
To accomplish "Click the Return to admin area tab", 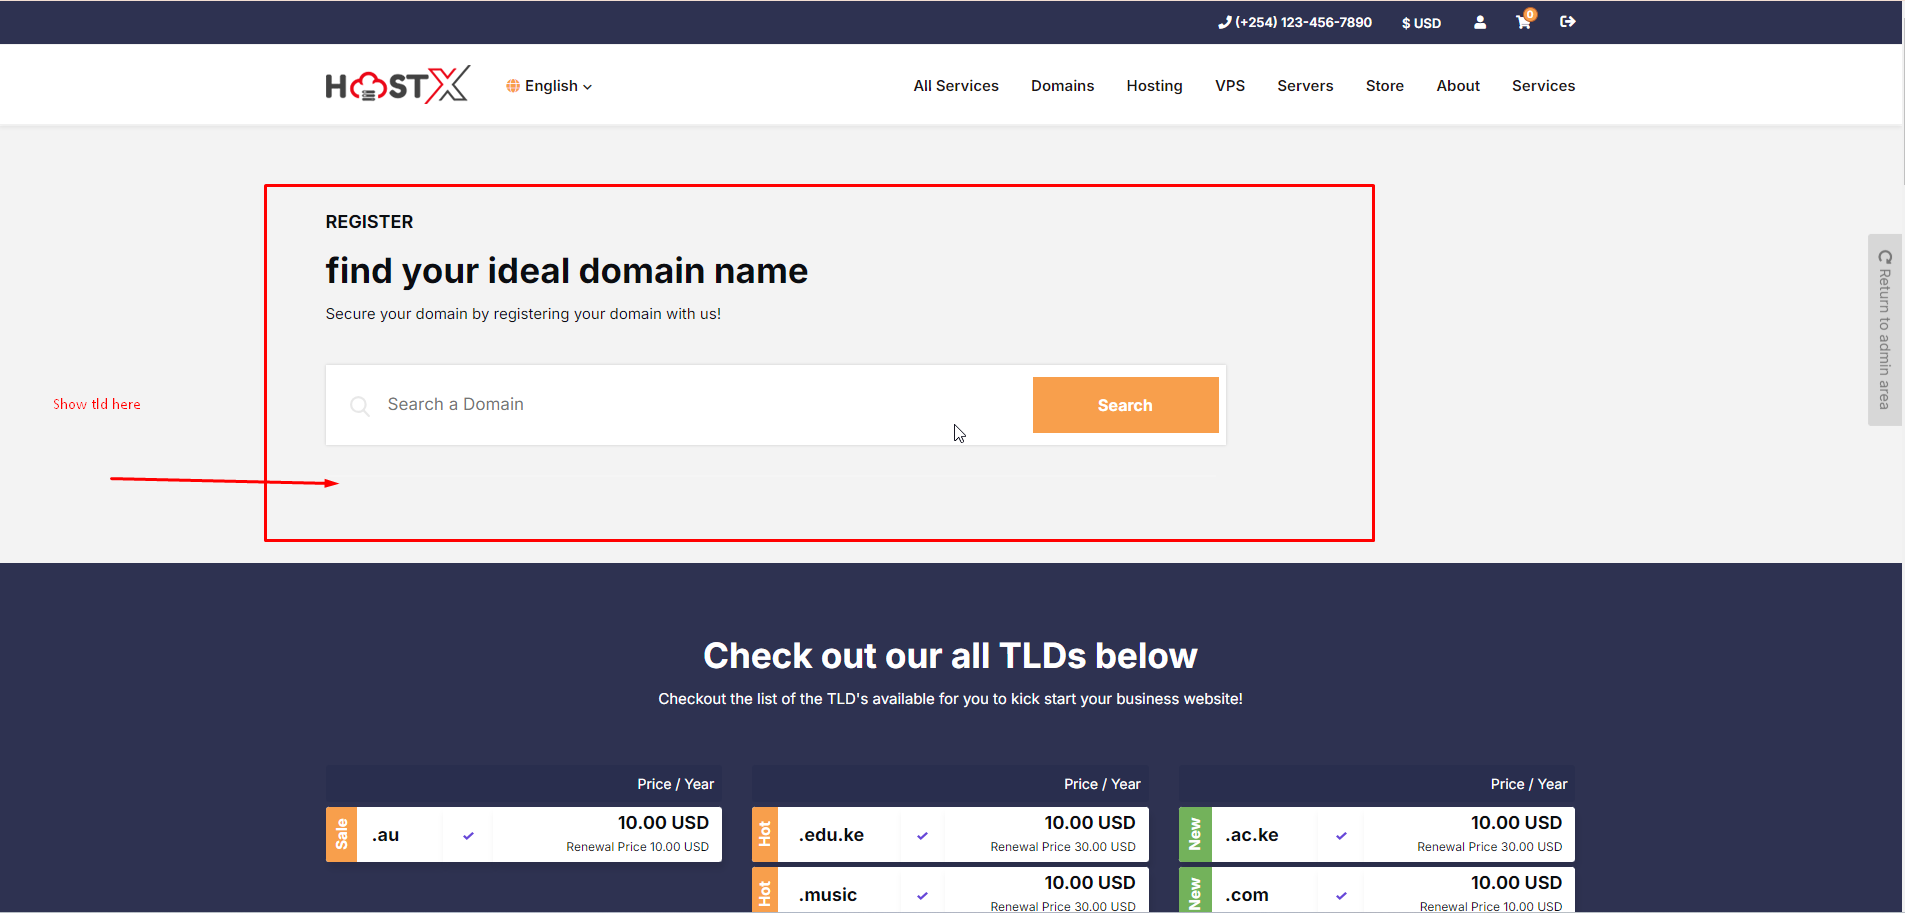I will pos(1884,330).
